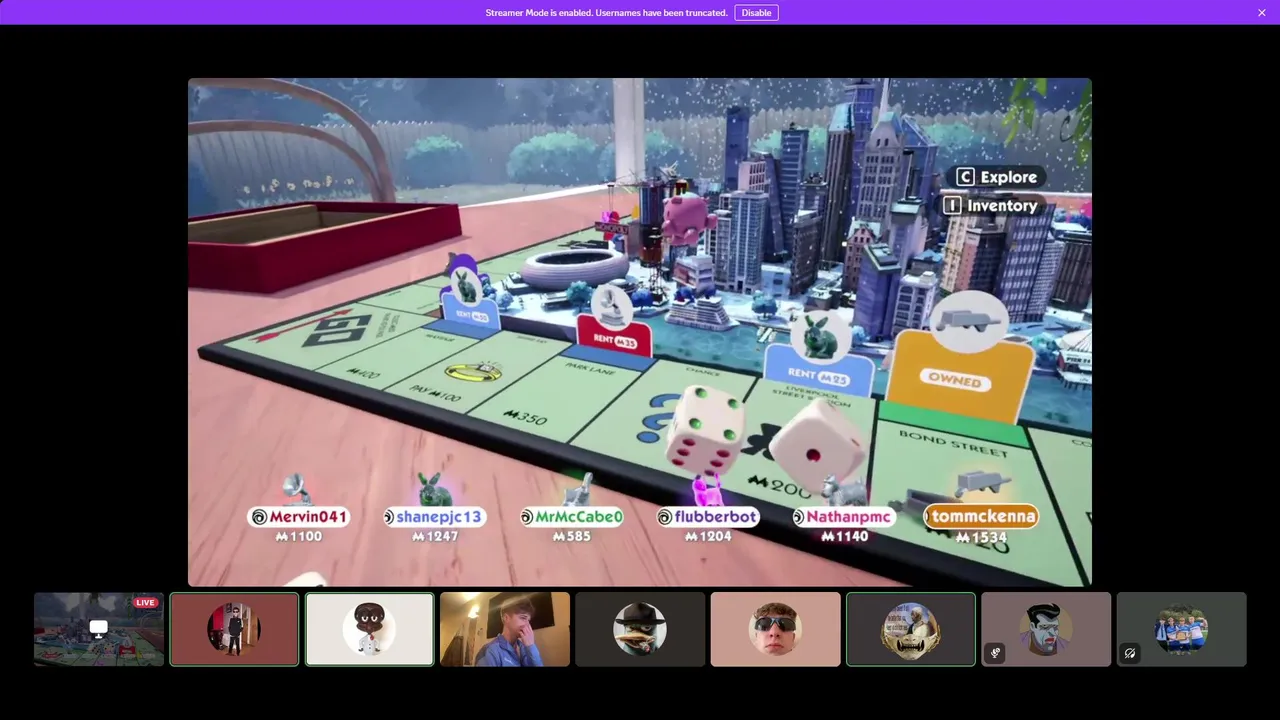The image size is (1280, 720).
Task: Click flubberbot's balance of 1204
Action: (708, 537)
